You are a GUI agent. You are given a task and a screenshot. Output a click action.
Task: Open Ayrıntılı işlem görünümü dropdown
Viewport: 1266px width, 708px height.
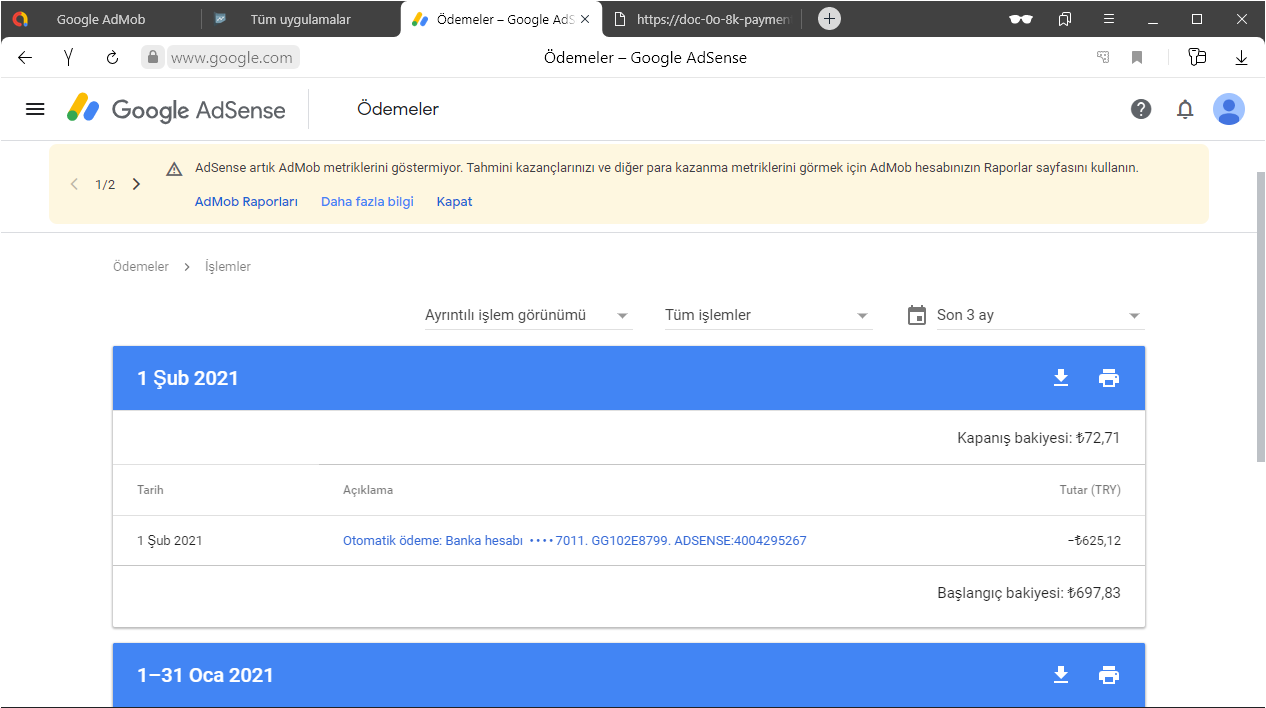(x=529, y=315)
